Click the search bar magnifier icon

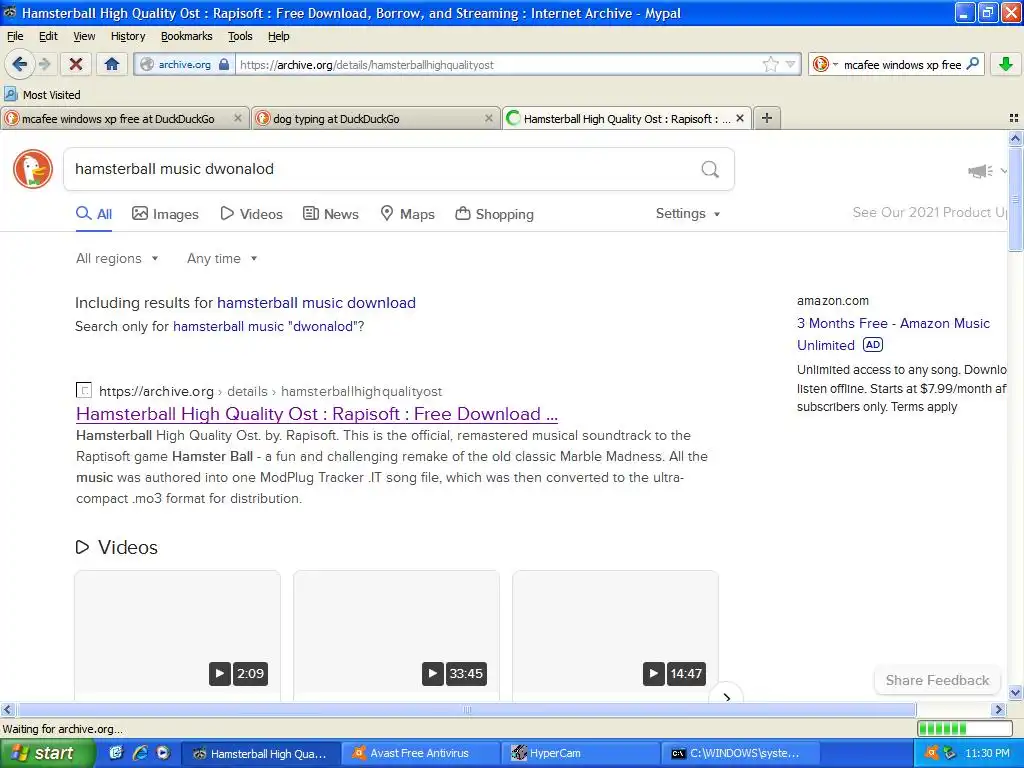coord(972,64)
